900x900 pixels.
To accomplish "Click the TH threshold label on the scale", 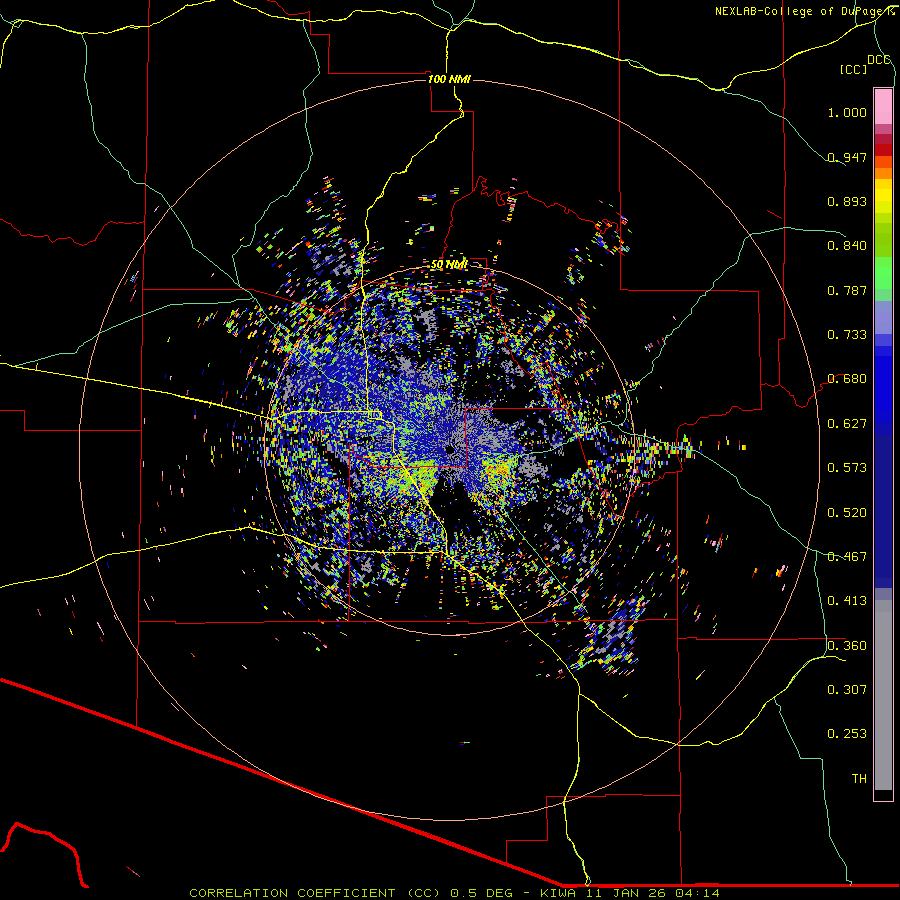I will [x=859, y=779].
